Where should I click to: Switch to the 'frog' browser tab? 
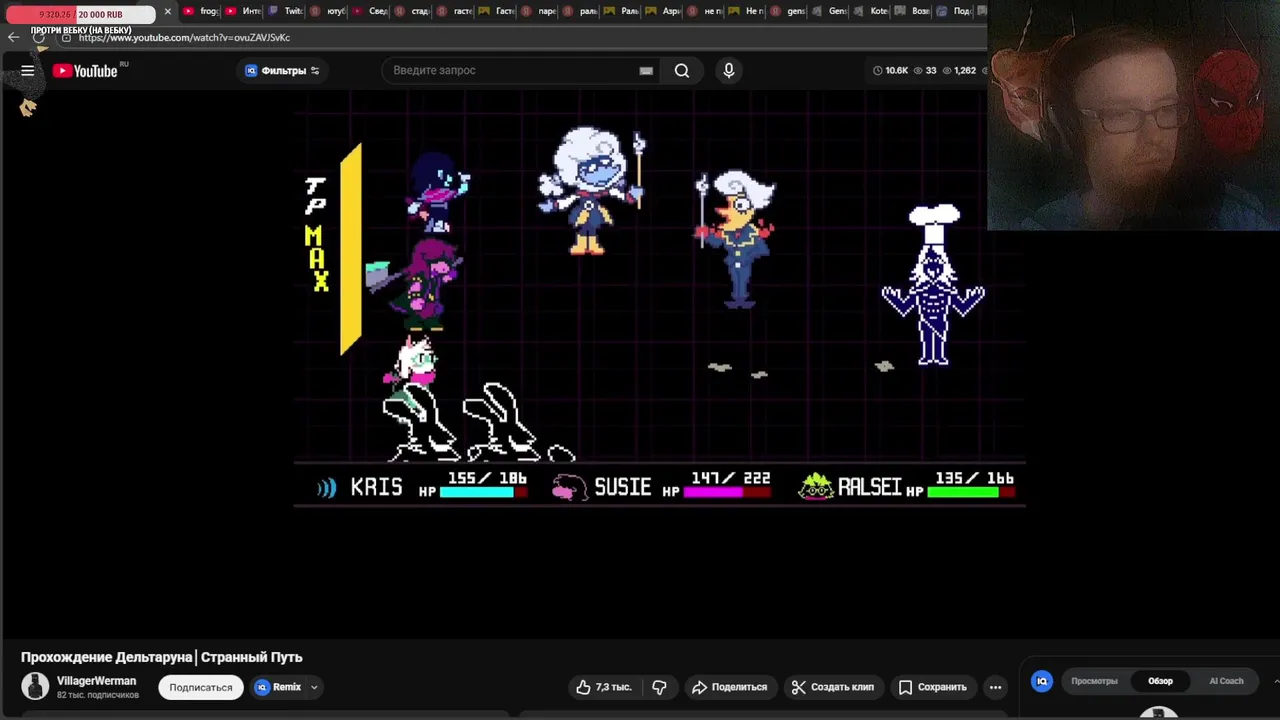coord(201,11)
